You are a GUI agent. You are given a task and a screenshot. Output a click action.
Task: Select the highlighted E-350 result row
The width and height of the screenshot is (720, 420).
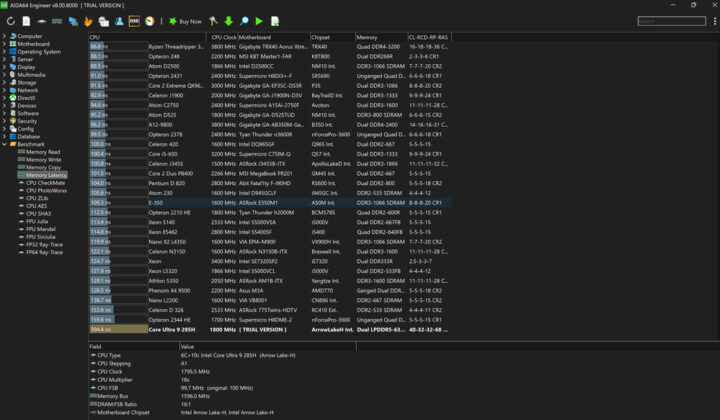[x=270, y=202]
